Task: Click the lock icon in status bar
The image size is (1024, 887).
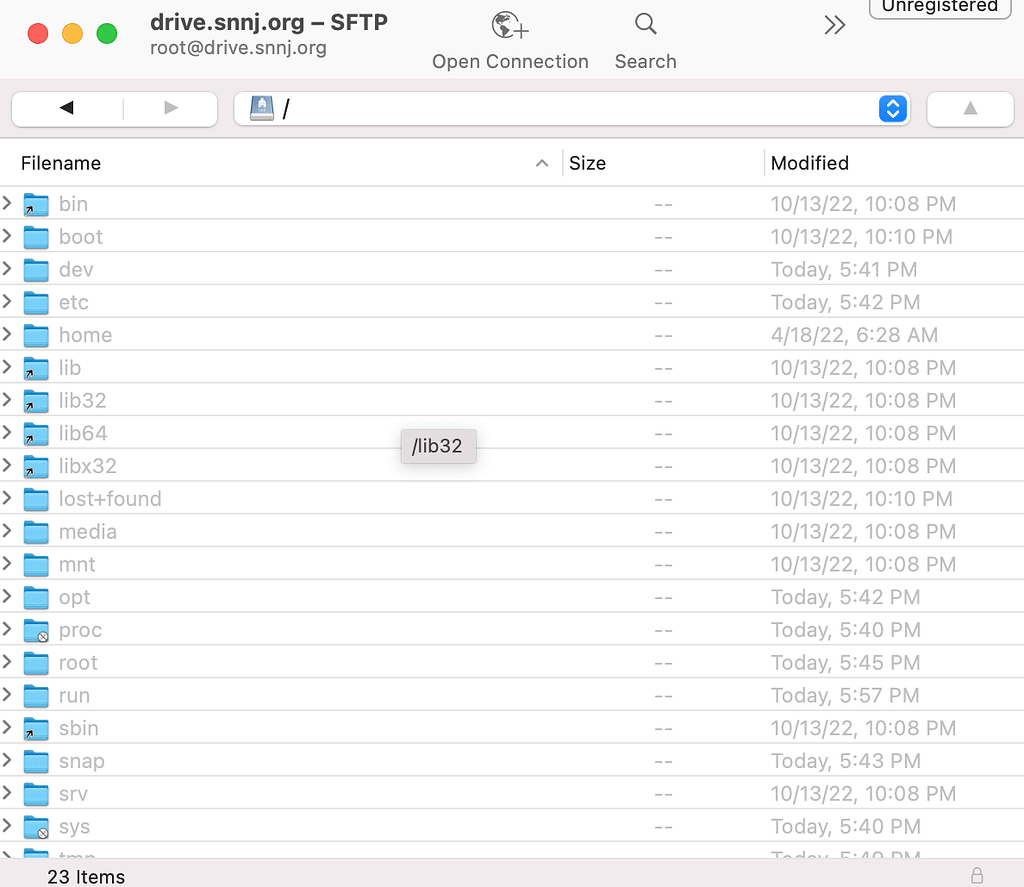Action: 977,875
